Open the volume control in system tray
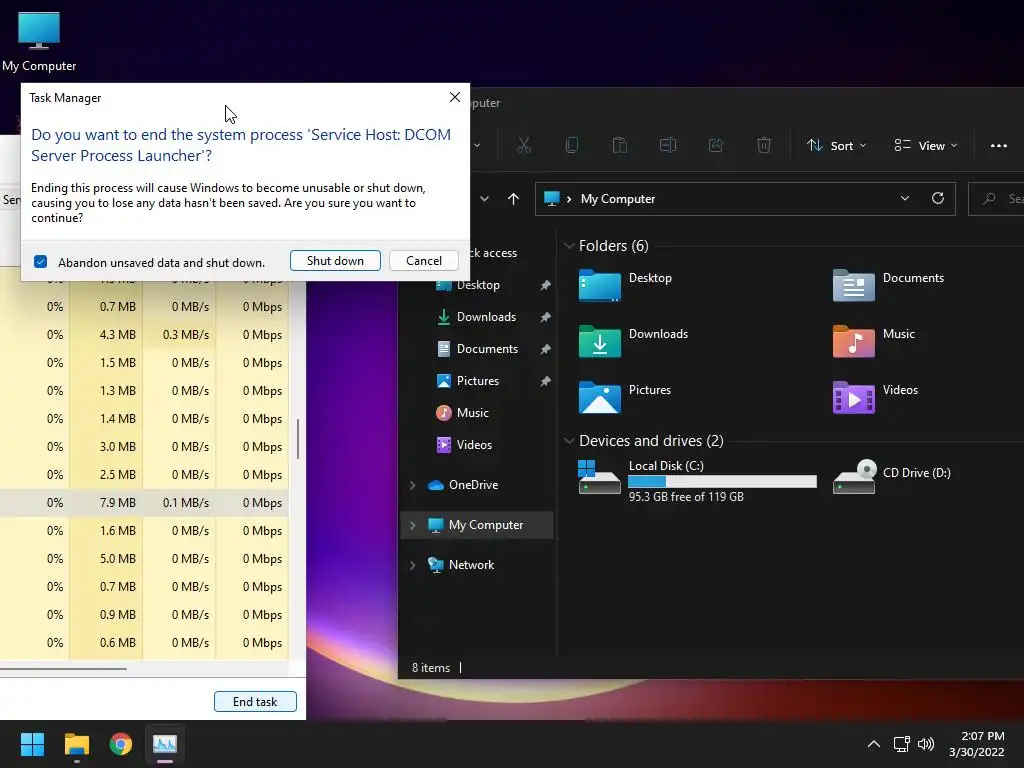 926,744
